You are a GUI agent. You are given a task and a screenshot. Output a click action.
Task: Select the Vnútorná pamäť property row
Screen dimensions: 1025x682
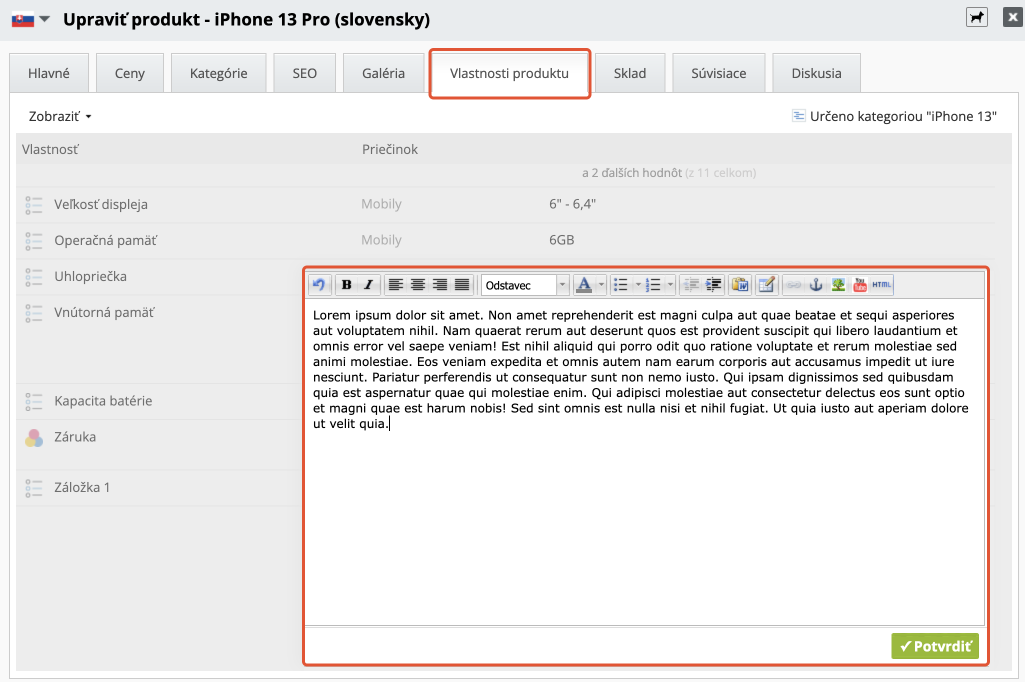160,339
